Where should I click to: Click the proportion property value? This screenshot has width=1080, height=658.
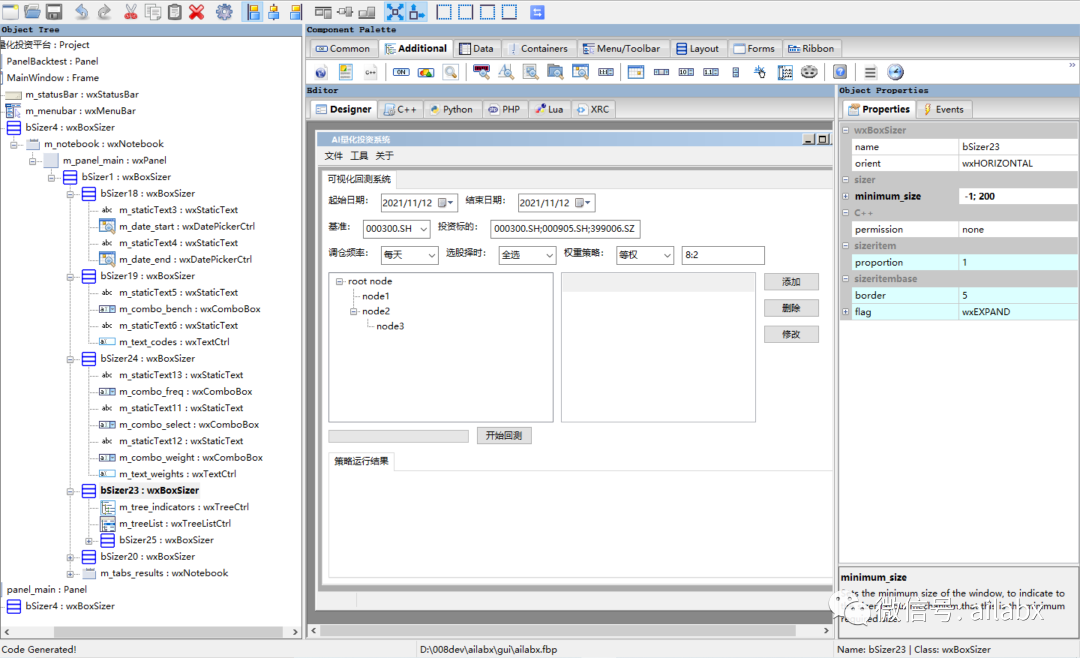(1018, 263)
